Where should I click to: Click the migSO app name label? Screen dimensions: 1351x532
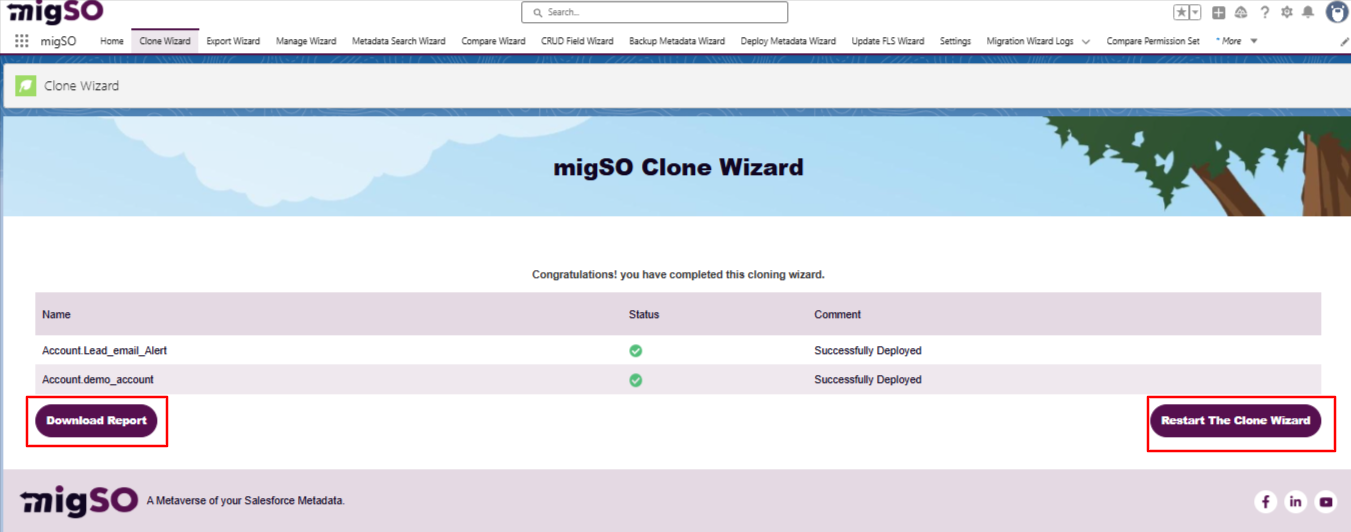tap(58, 41)
